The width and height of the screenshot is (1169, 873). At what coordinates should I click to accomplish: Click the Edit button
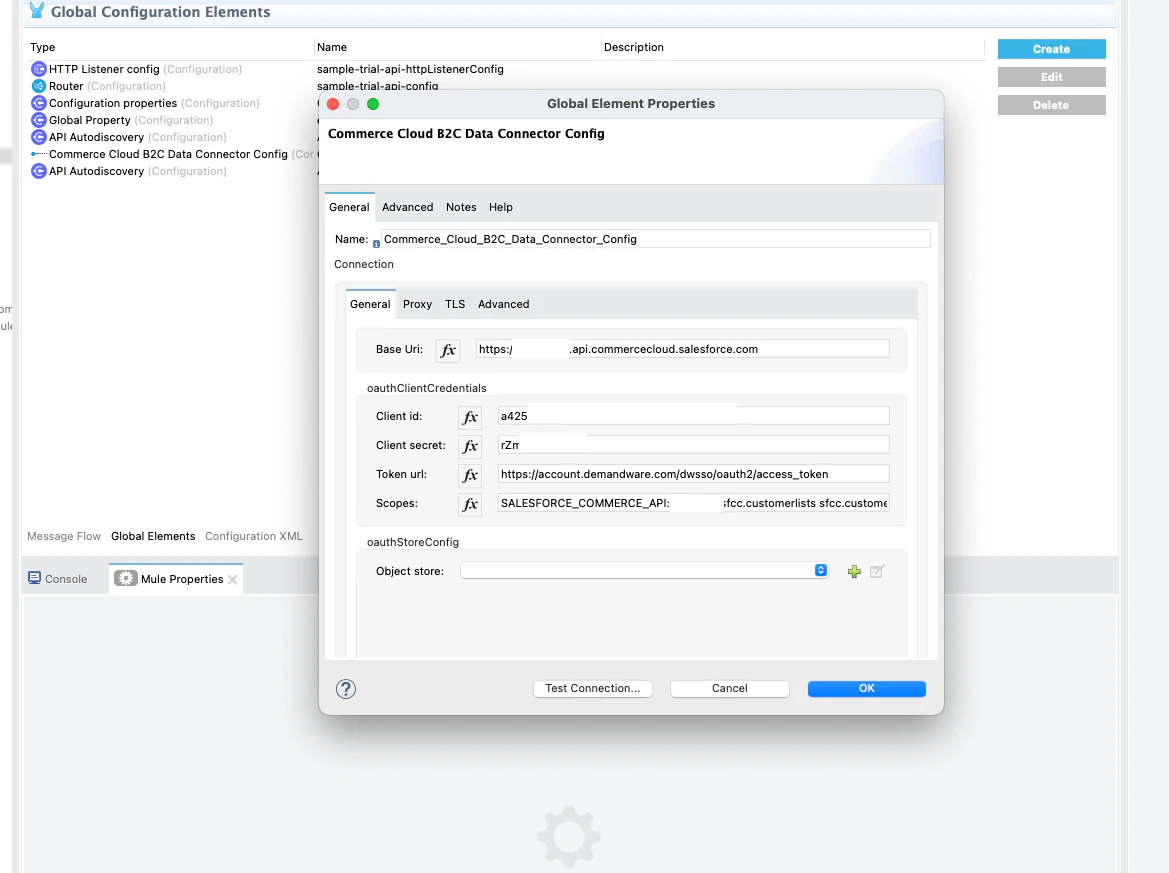point(1051,77)
